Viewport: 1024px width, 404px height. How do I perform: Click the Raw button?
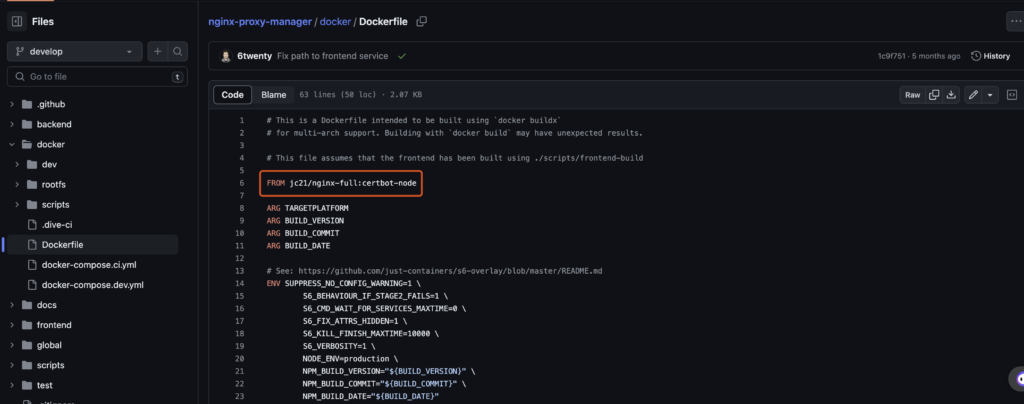point(912,95)
